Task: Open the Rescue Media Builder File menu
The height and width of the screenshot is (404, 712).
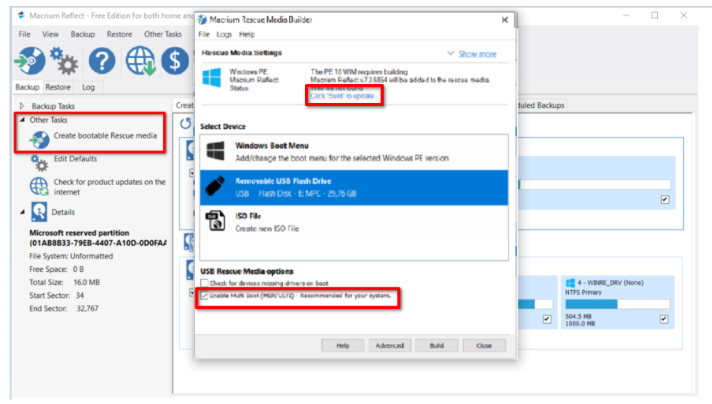Action: (204, 34)
